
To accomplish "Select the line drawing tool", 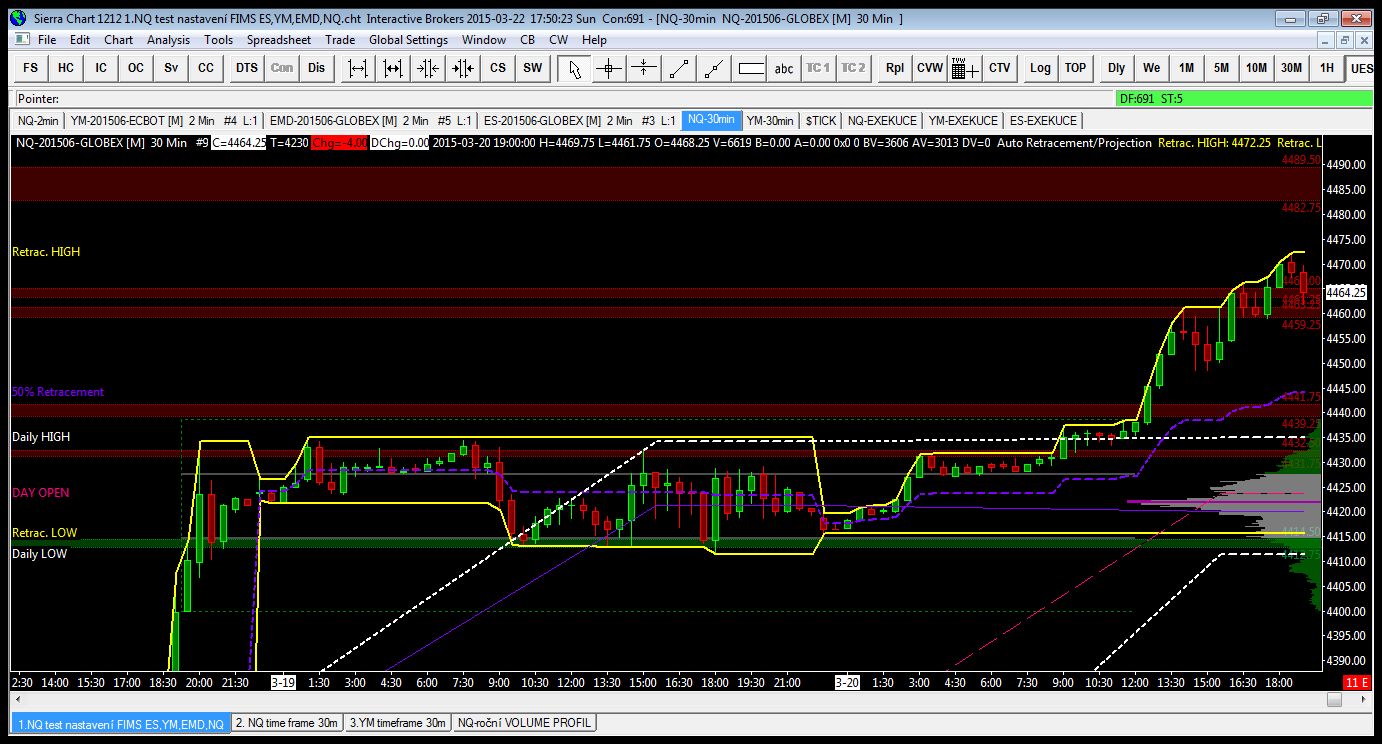I will click(x=679, y=68).
